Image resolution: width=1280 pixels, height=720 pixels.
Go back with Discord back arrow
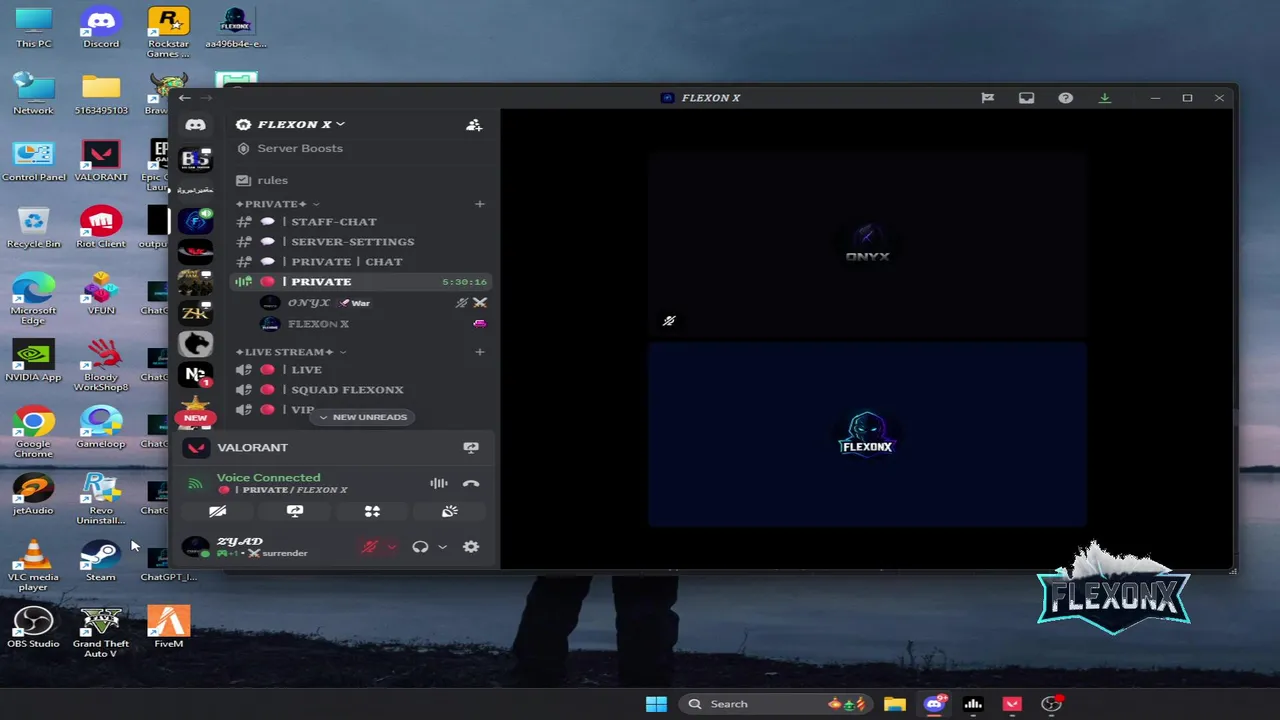click(184, 98)
